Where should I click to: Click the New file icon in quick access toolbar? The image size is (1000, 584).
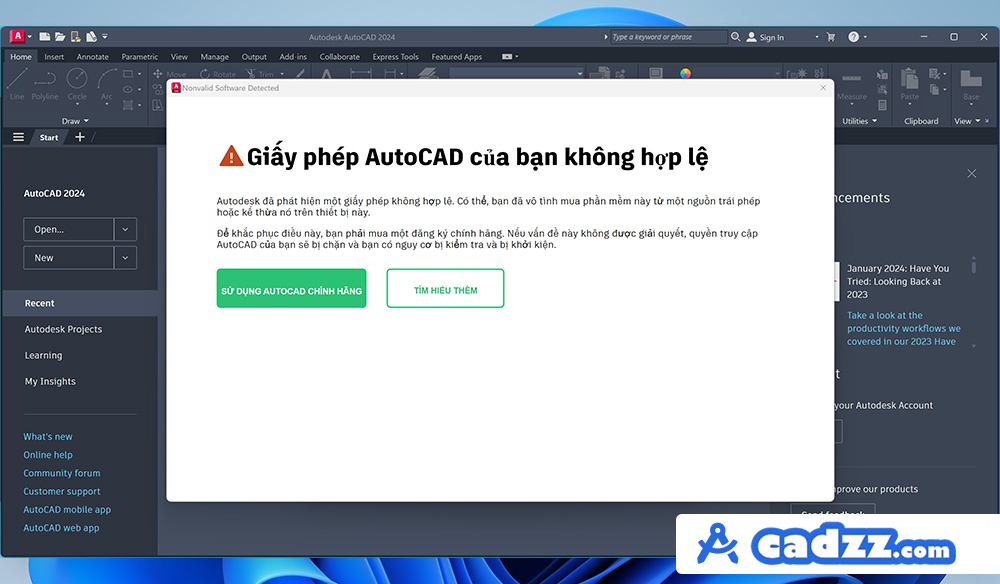pyautogui.click(x=45, y=36)
